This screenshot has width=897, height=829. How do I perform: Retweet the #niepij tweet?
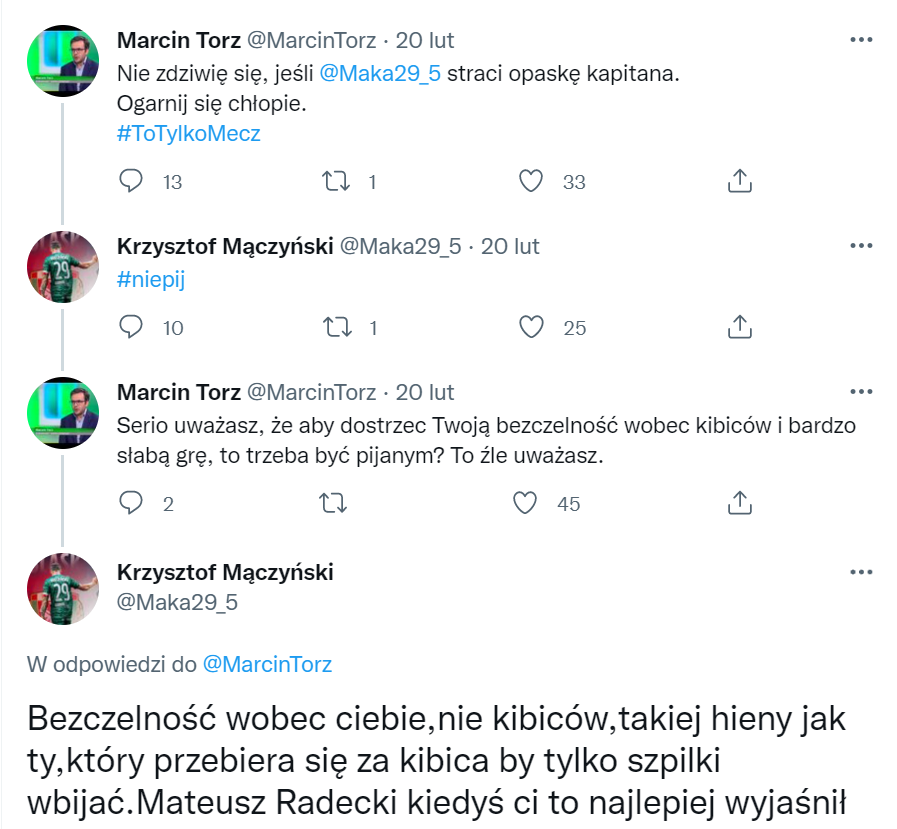[336, 327]
